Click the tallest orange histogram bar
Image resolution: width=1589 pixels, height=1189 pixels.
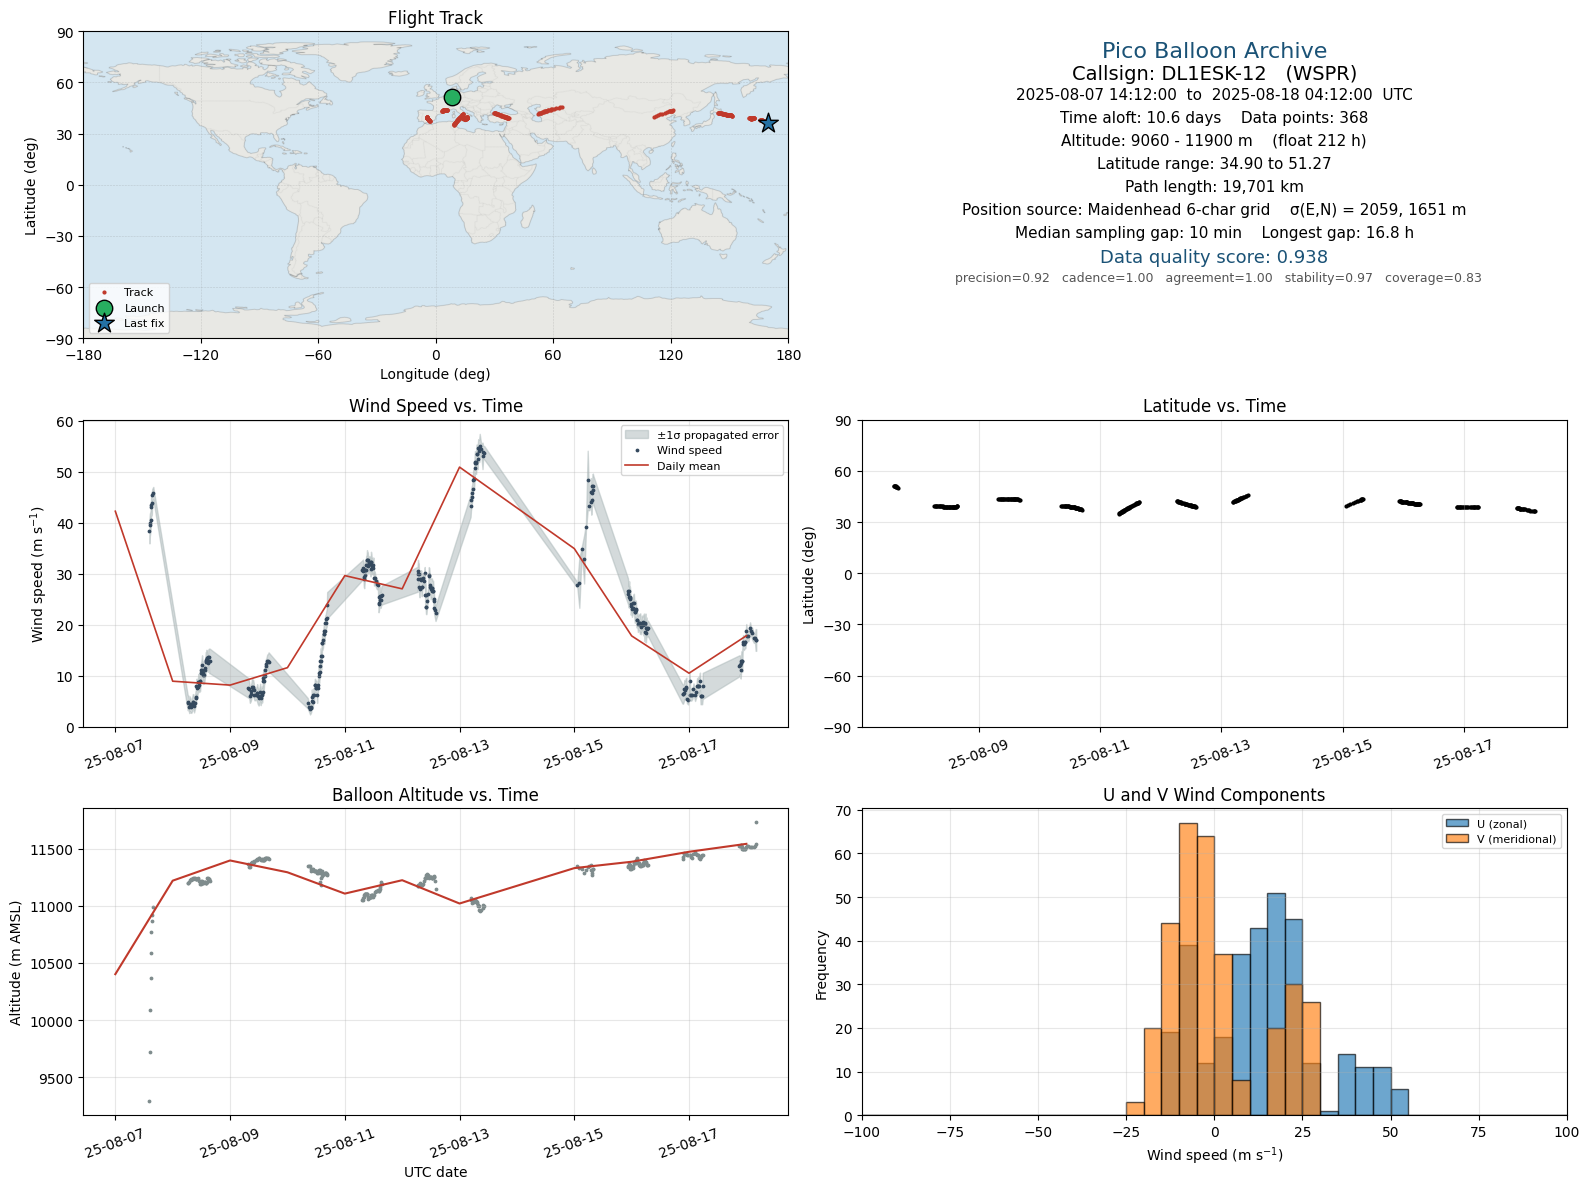[x=1188, y=969]
